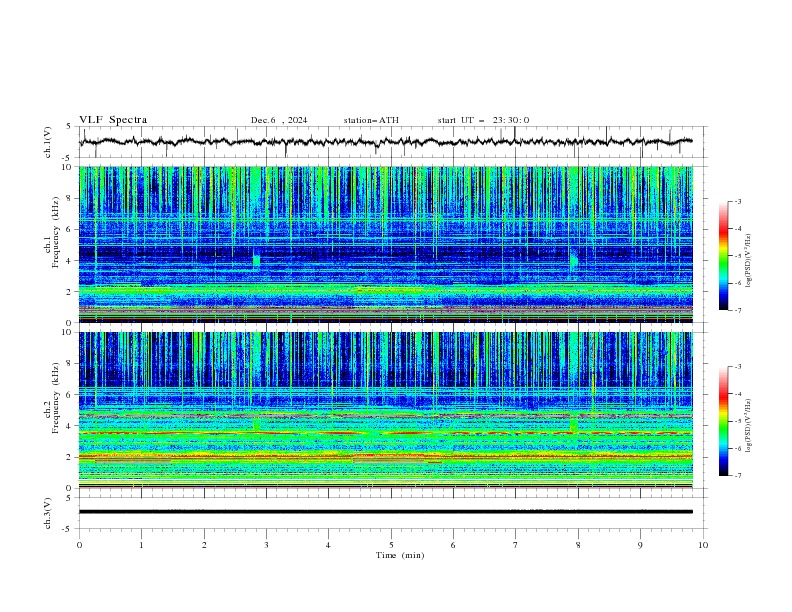Image resolution: width=792 pixels, height=612 pixels.
Task: Click the ch.1 PSD color bar
Action: [x=723, y=256]
